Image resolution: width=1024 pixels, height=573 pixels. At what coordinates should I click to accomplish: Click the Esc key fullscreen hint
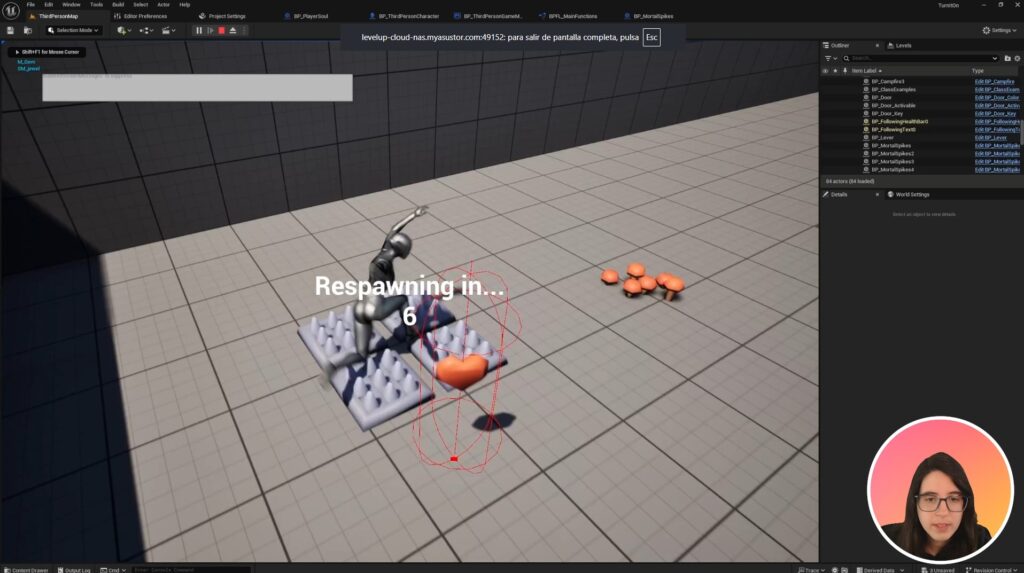point(651,37)
